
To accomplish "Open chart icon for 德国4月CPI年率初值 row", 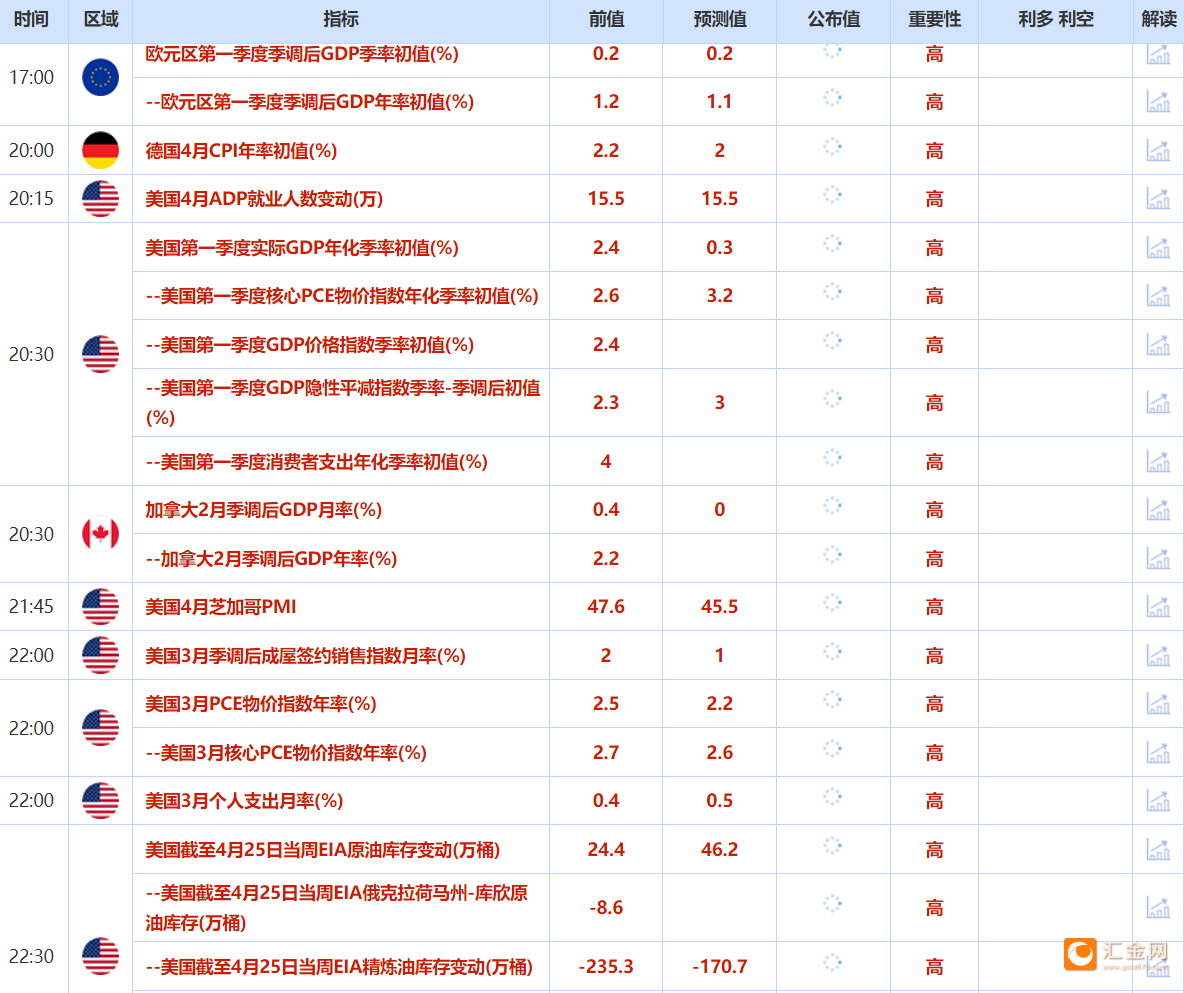I will [x=1158, y=150].
